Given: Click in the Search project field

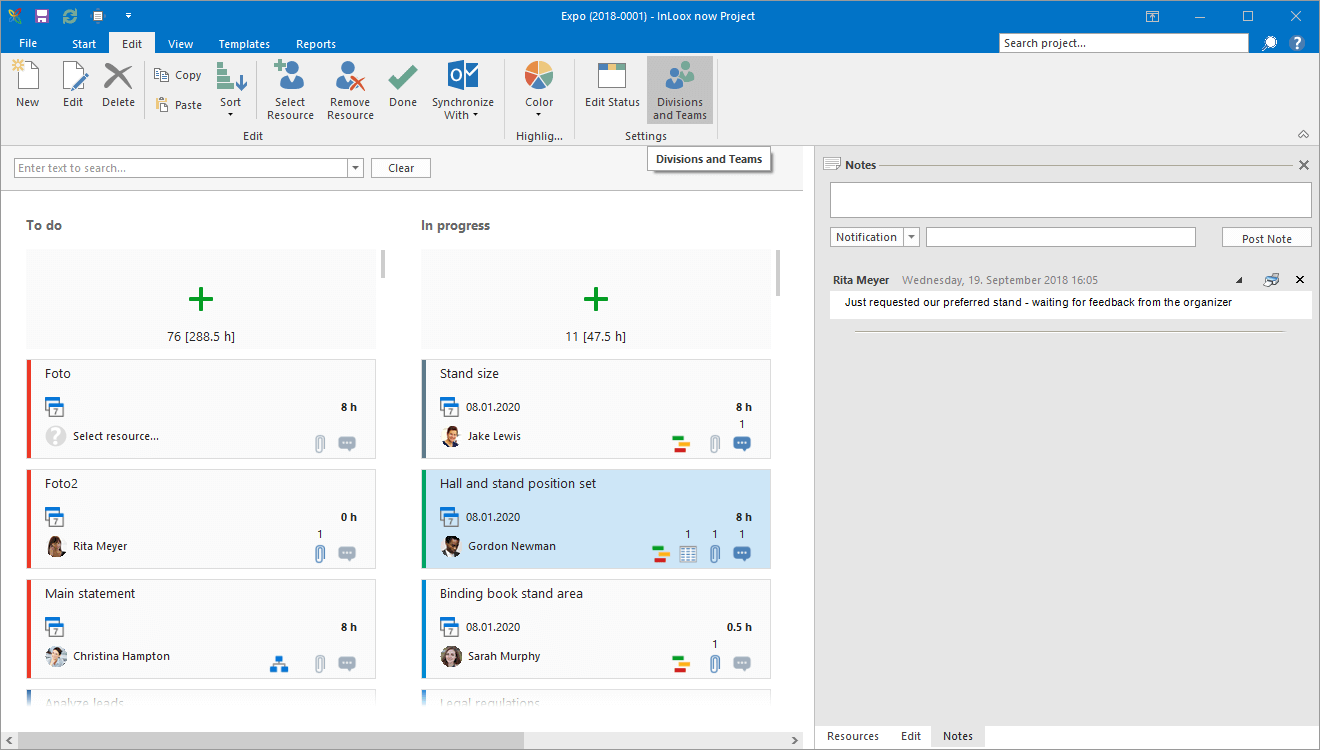Looking at the screenshot, I should pyautogui.click(x=1124, y=43).
